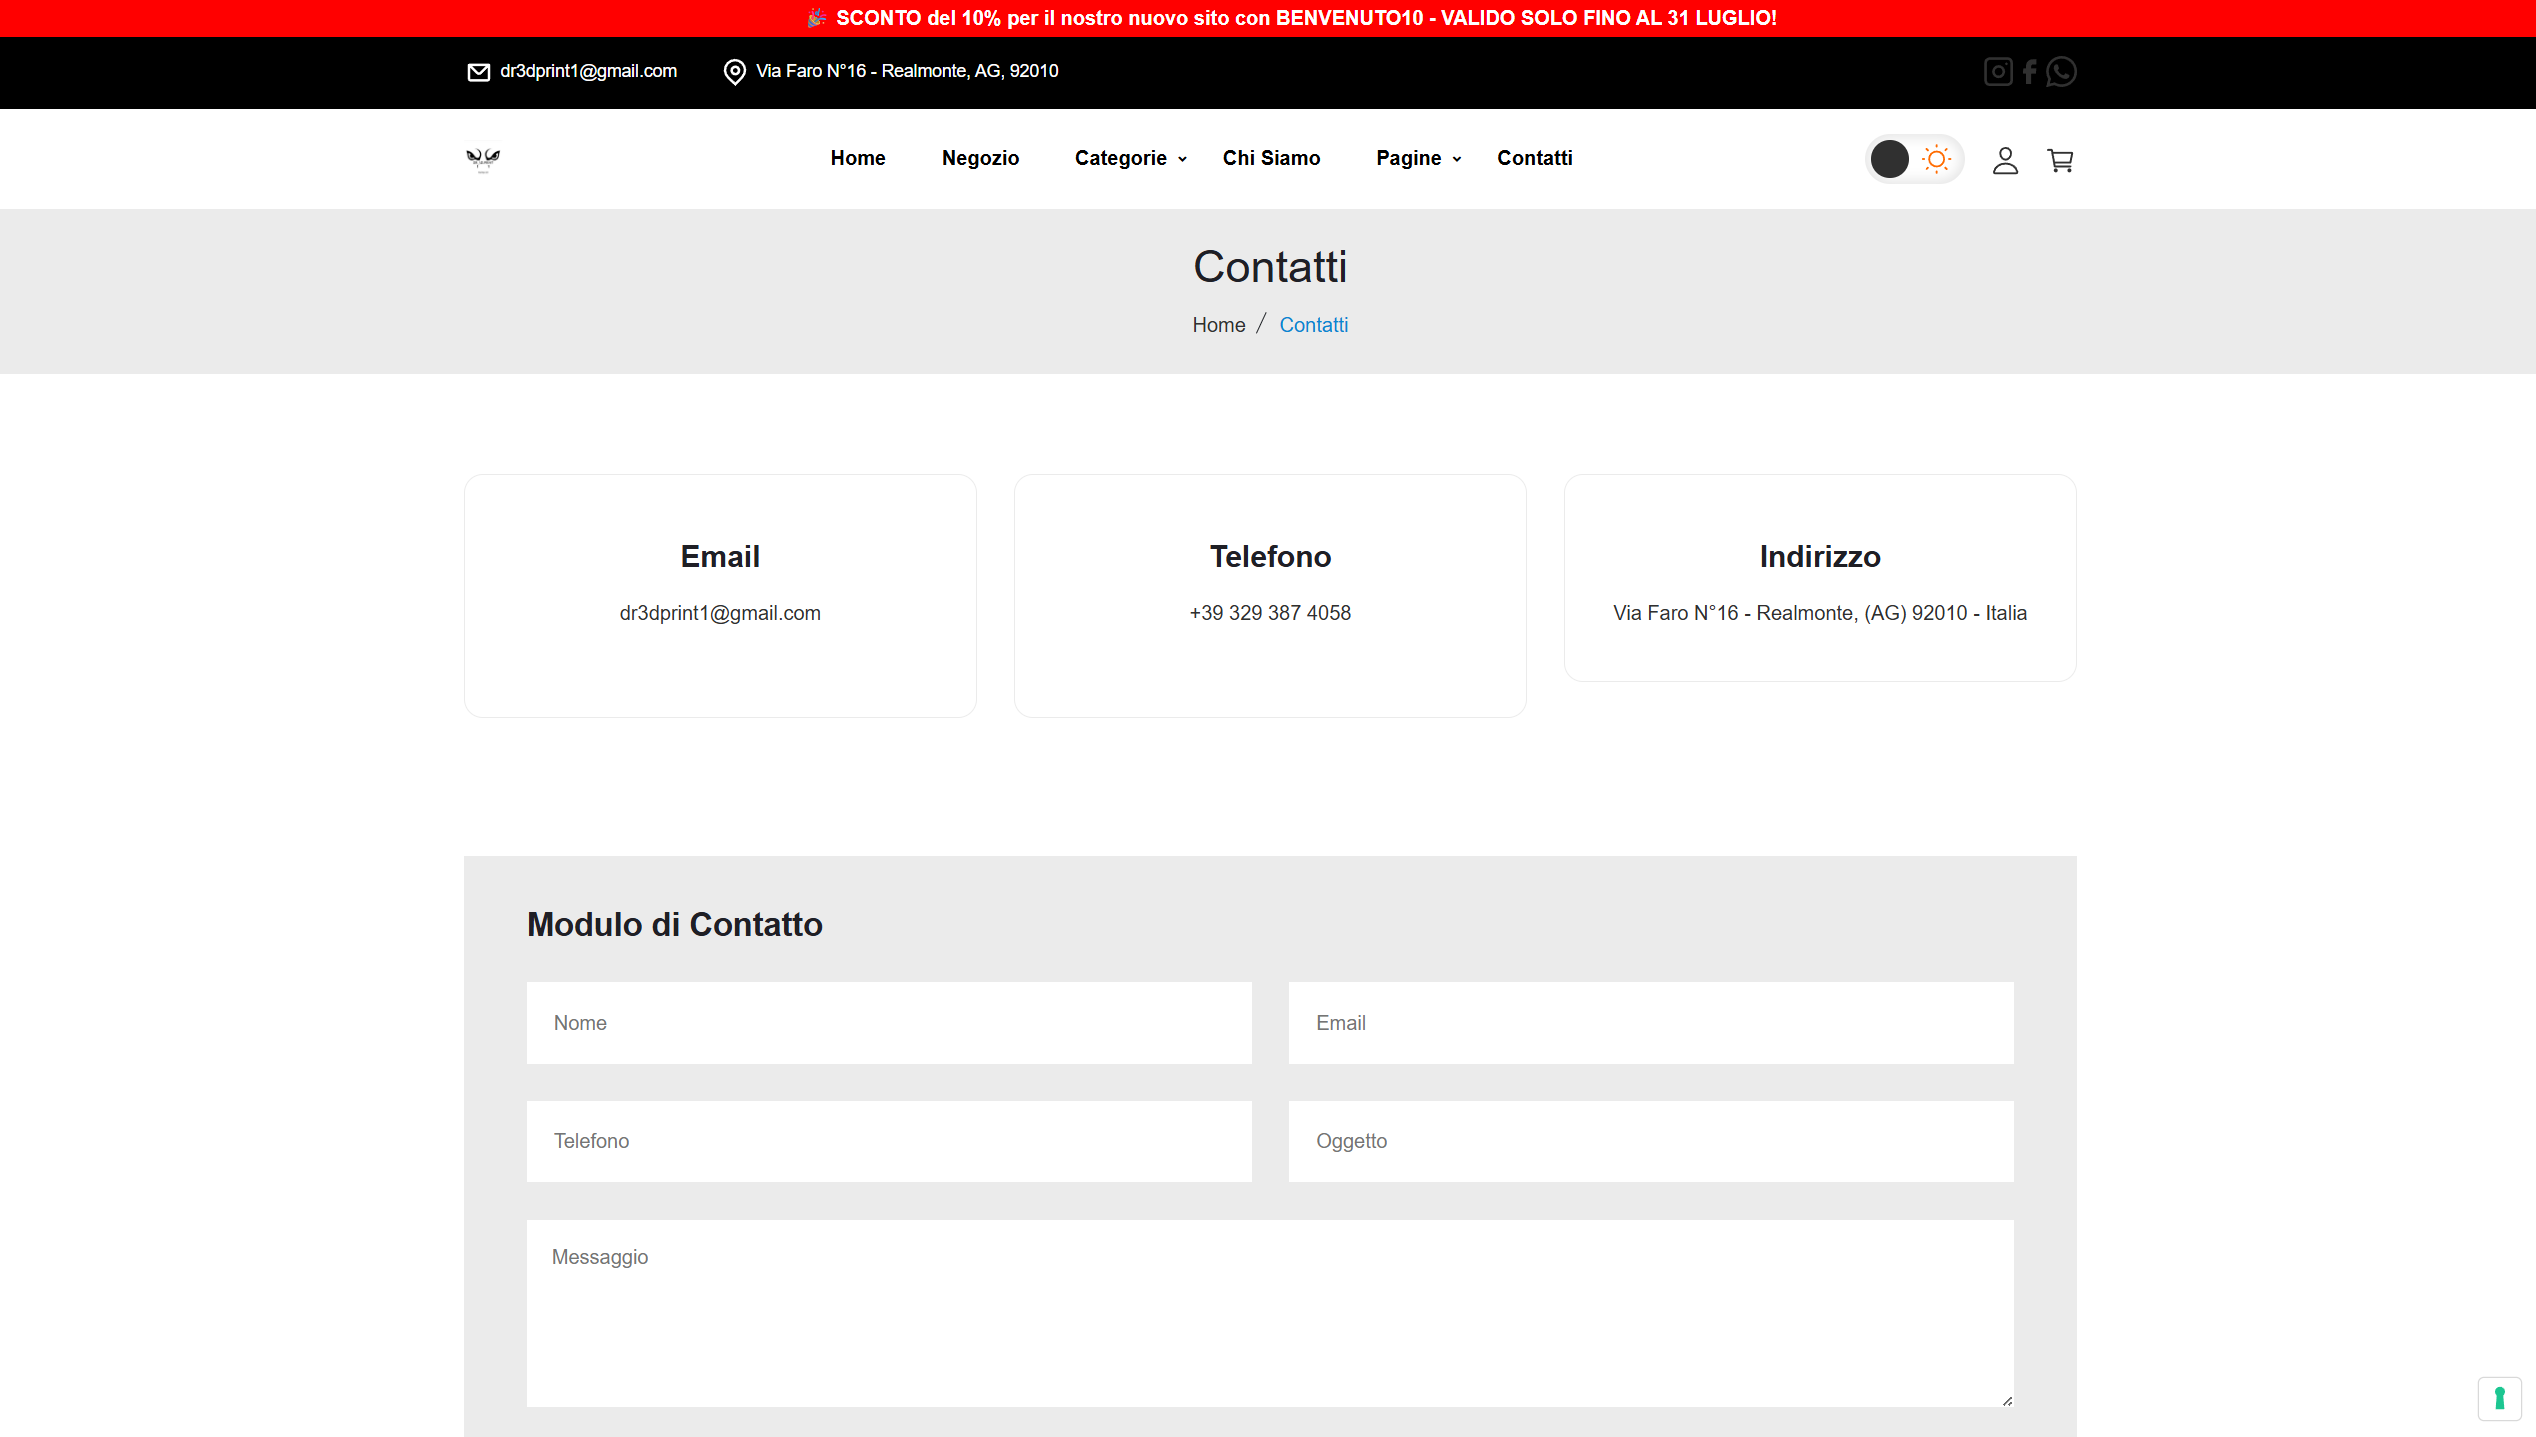
Task: Open the Negozio menu item
Action: tap(980, 158)
